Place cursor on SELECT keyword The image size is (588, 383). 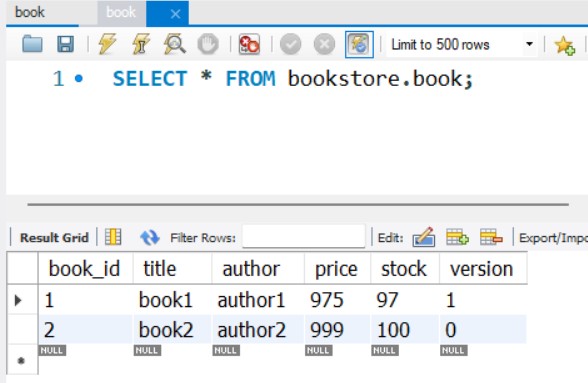[150, 79]
